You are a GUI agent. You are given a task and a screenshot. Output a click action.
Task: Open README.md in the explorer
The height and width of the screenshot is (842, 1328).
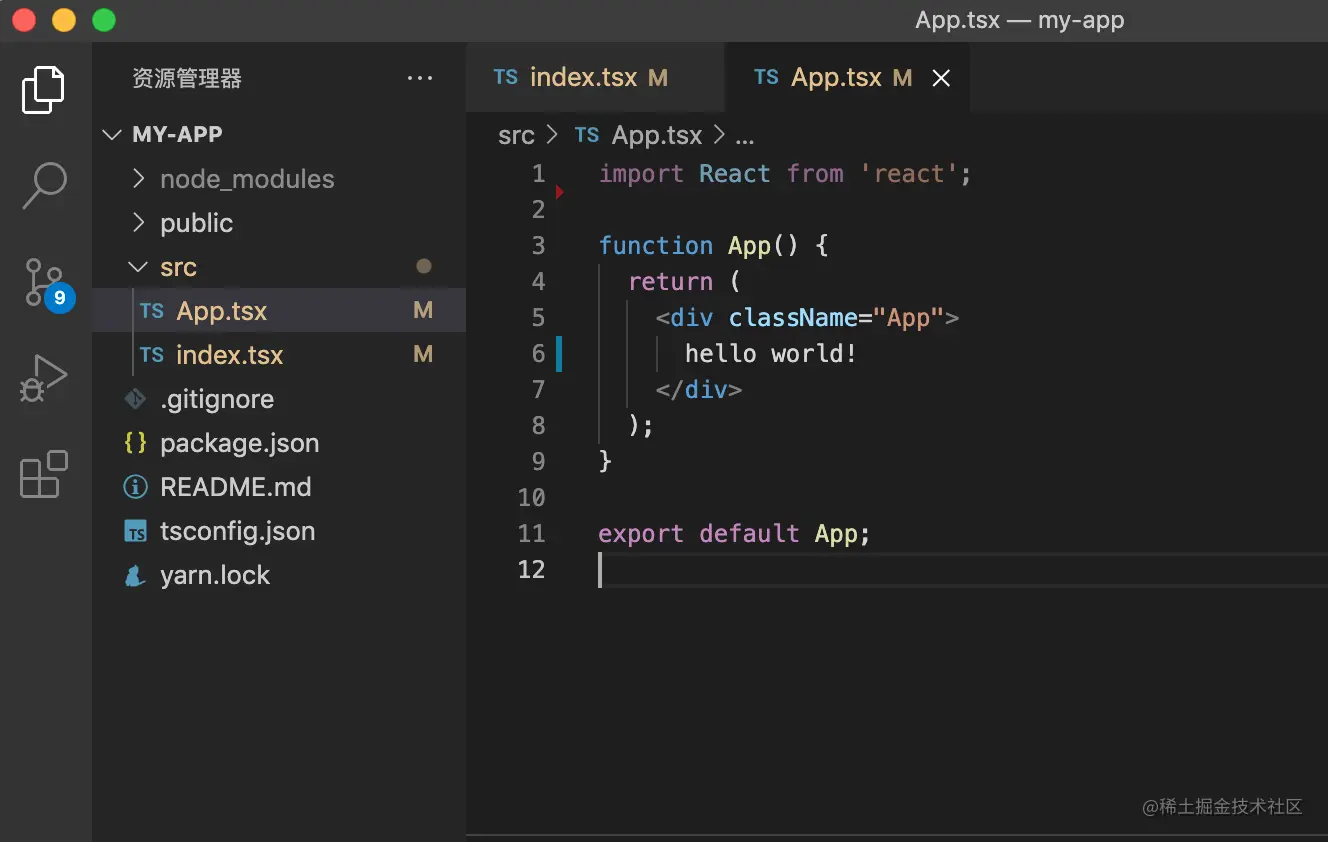(235, 487)
